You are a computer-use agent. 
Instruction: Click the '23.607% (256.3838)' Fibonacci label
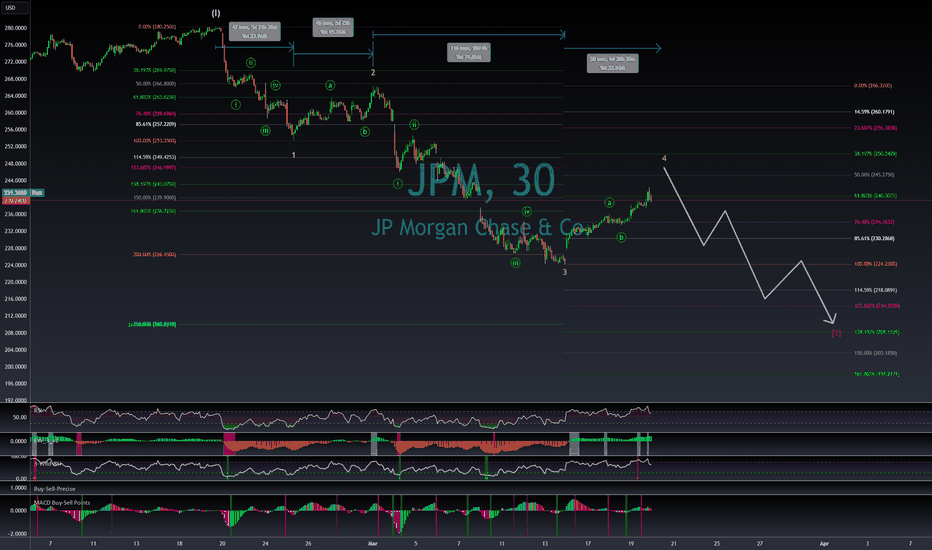pos(876,128)
